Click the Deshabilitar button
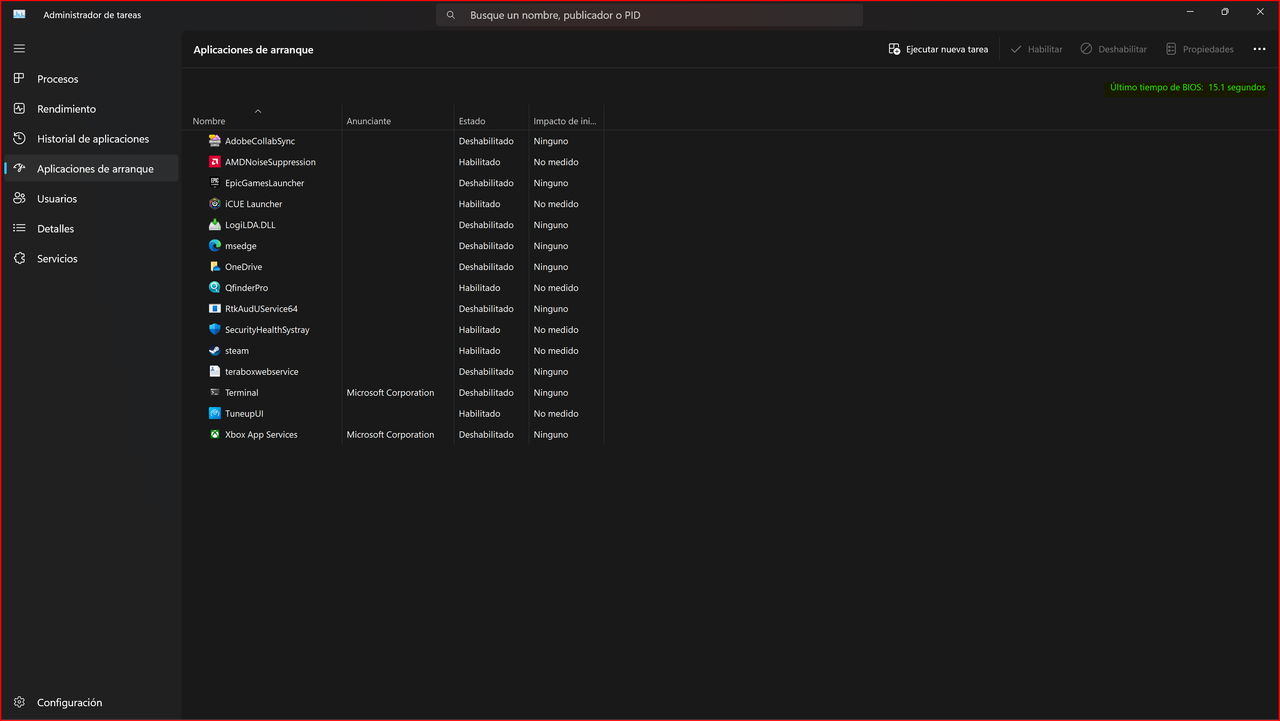Image resolution: width=1280 pixels, height=721 pixels. (1113, 49)
